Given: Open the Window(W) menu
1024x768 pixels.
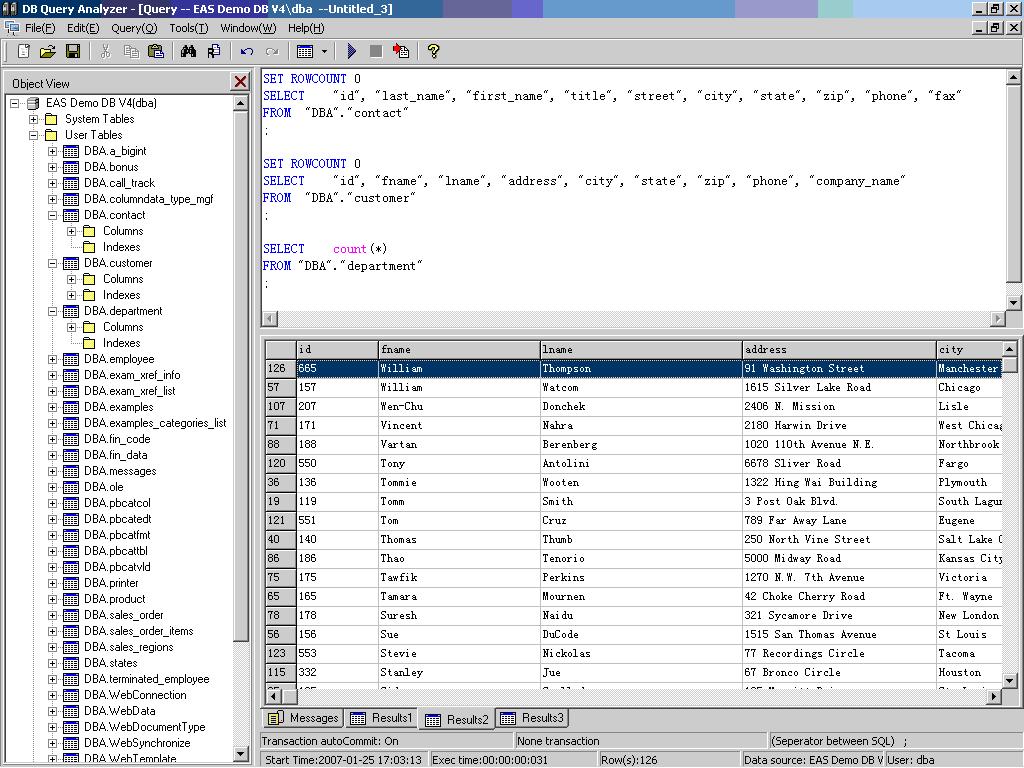Looking at the screenshot, I should [248, 28].
